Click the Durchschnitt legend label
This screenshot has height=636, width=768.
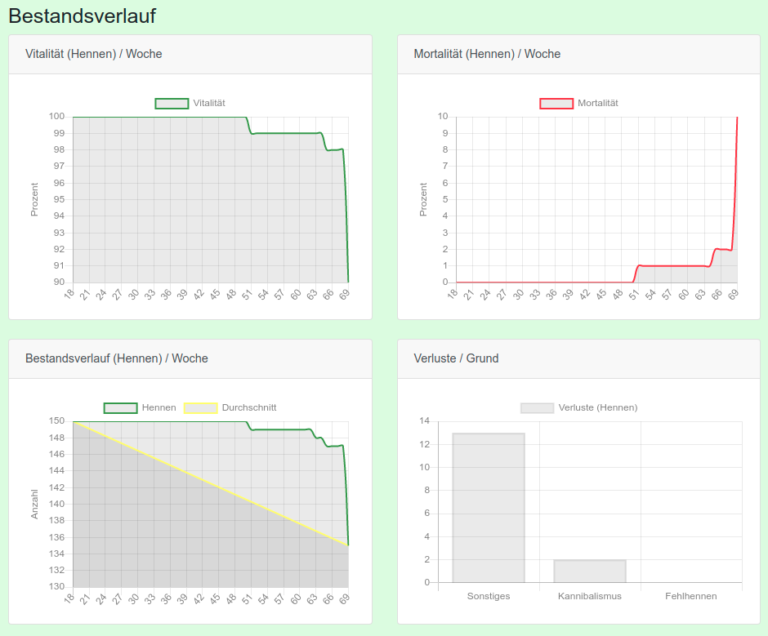tap(249, 408)
